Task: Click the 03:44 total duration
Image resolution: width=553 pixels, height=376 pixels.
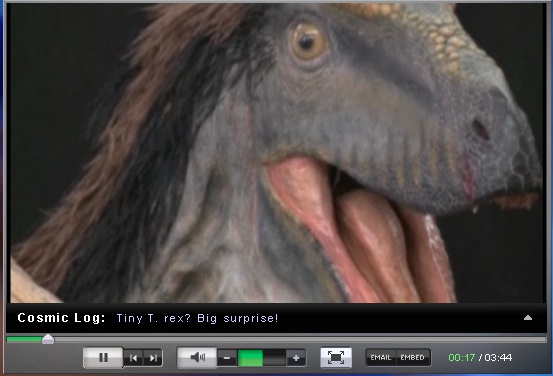Action: (x=498, y=358)
